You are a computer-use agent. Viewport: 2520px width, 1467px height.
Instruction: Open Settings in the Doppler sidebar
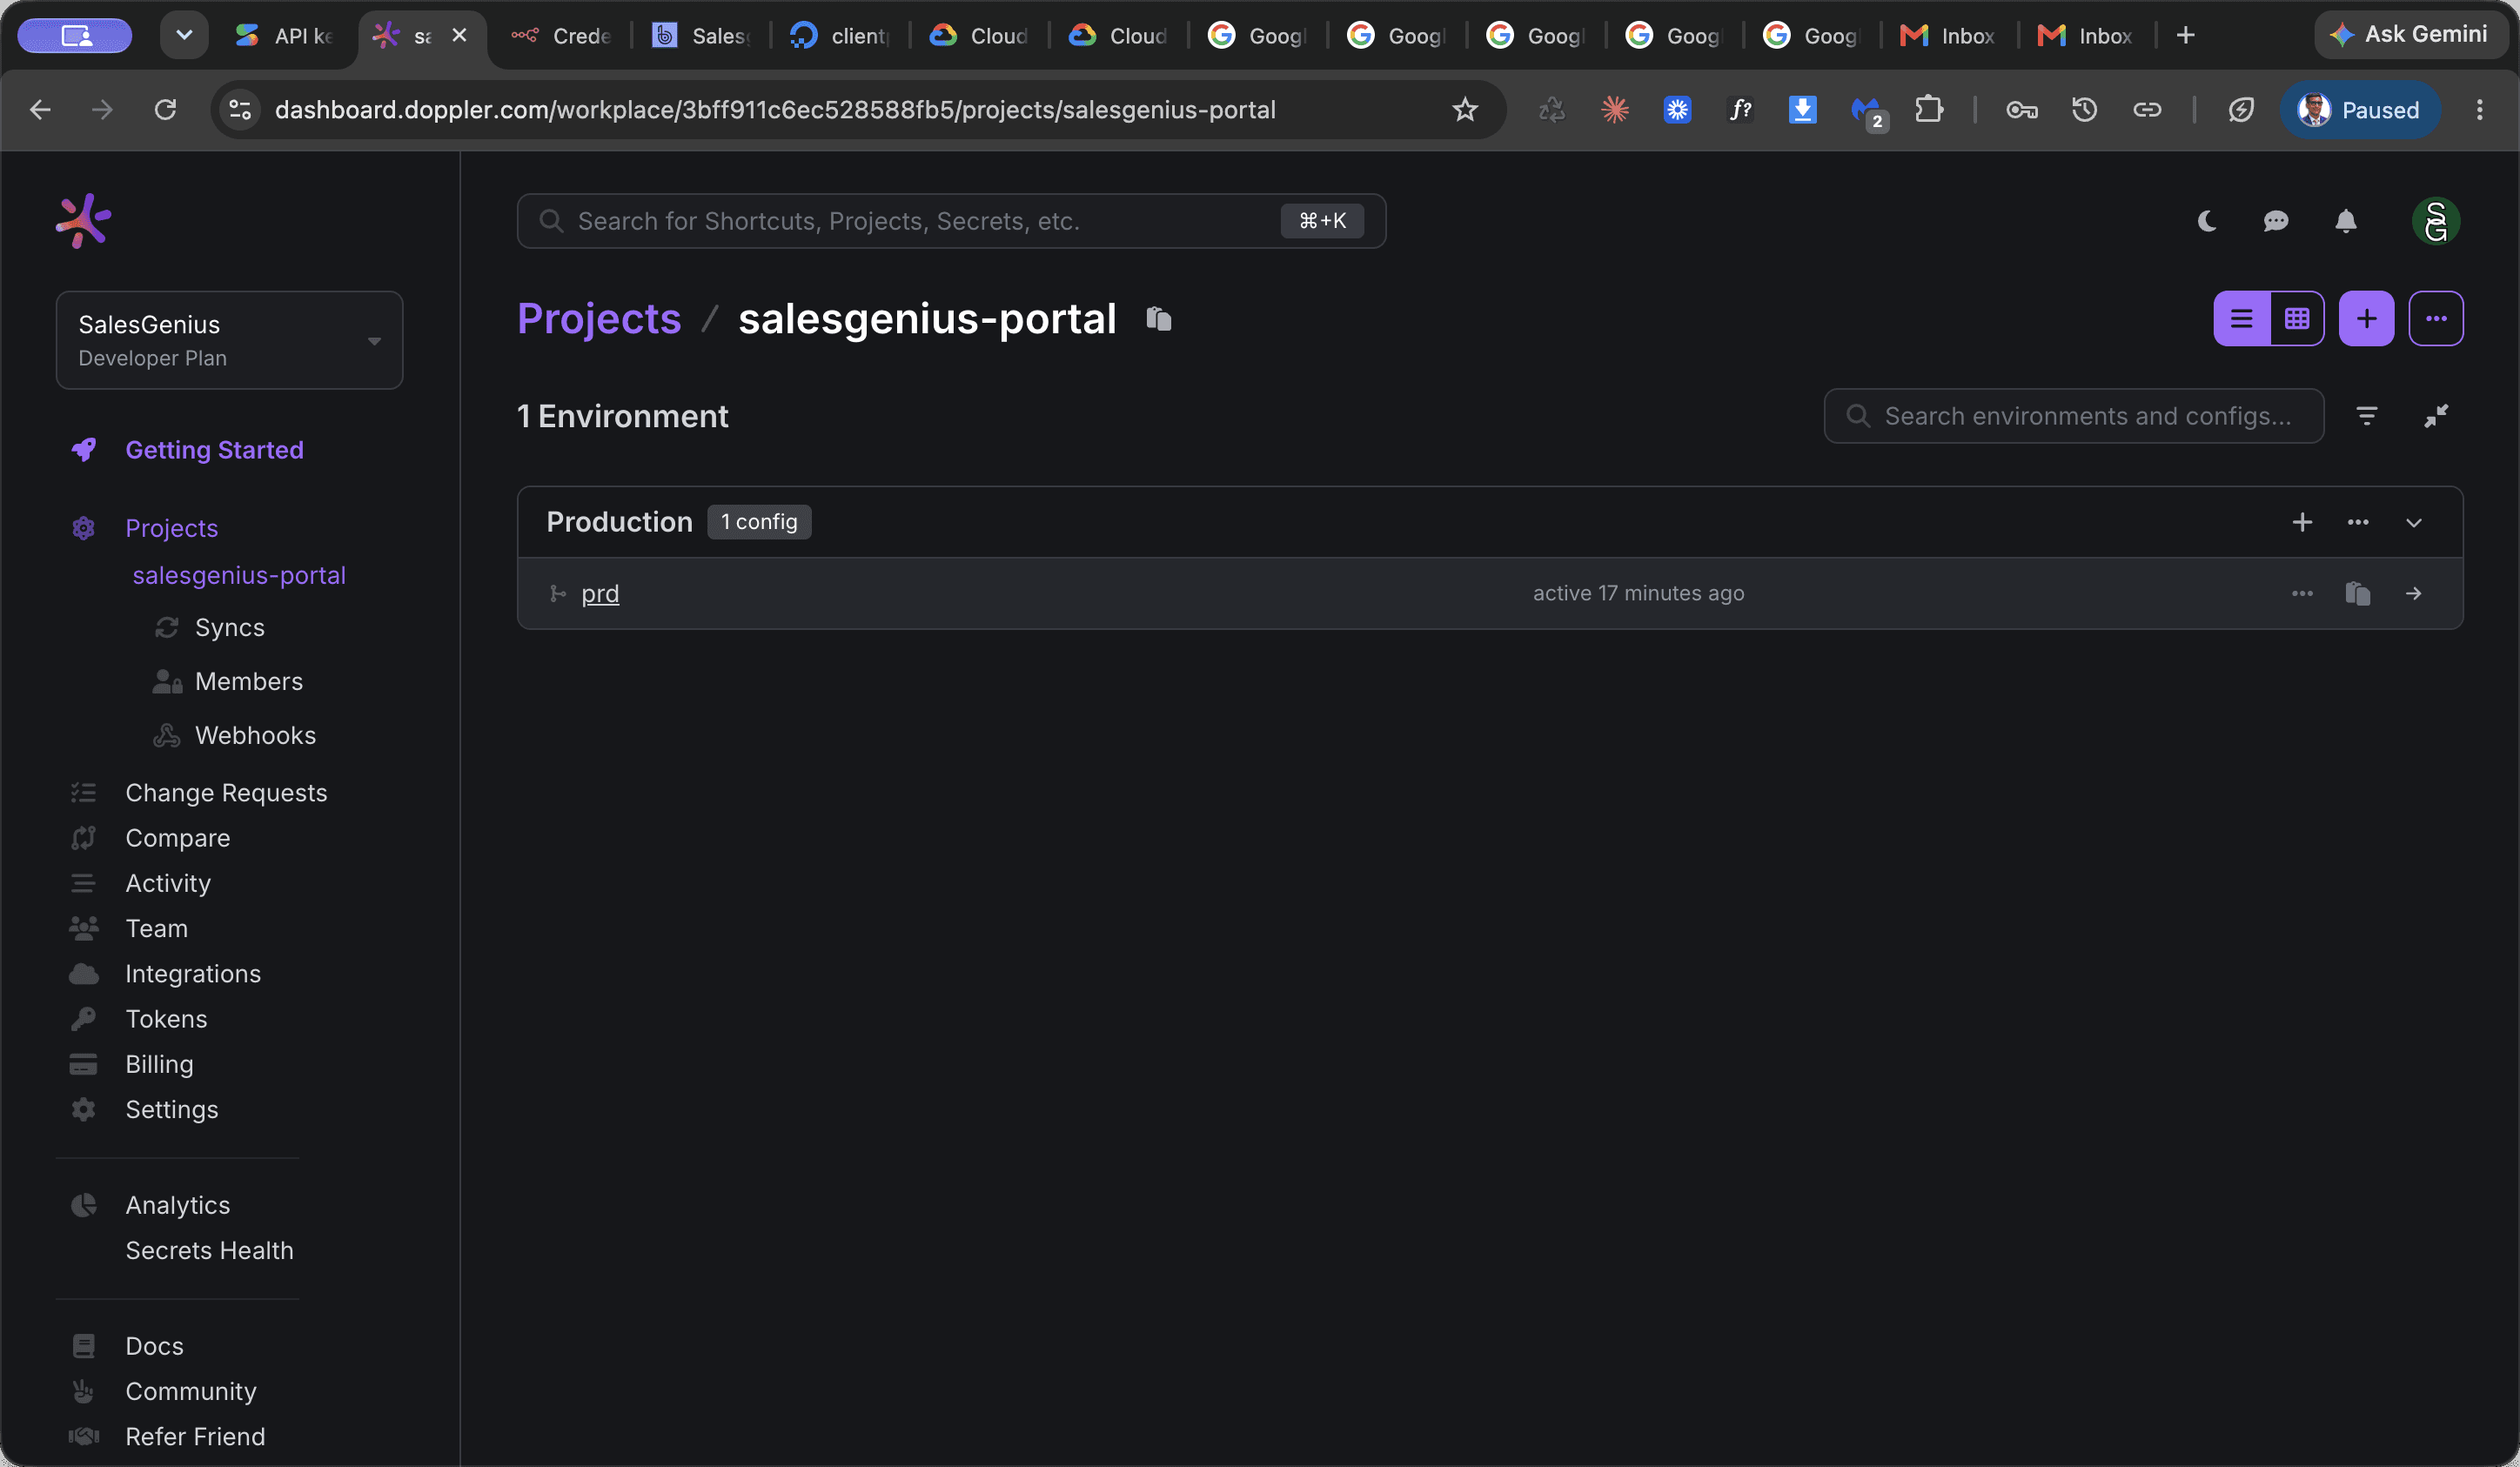point(171,1109)
